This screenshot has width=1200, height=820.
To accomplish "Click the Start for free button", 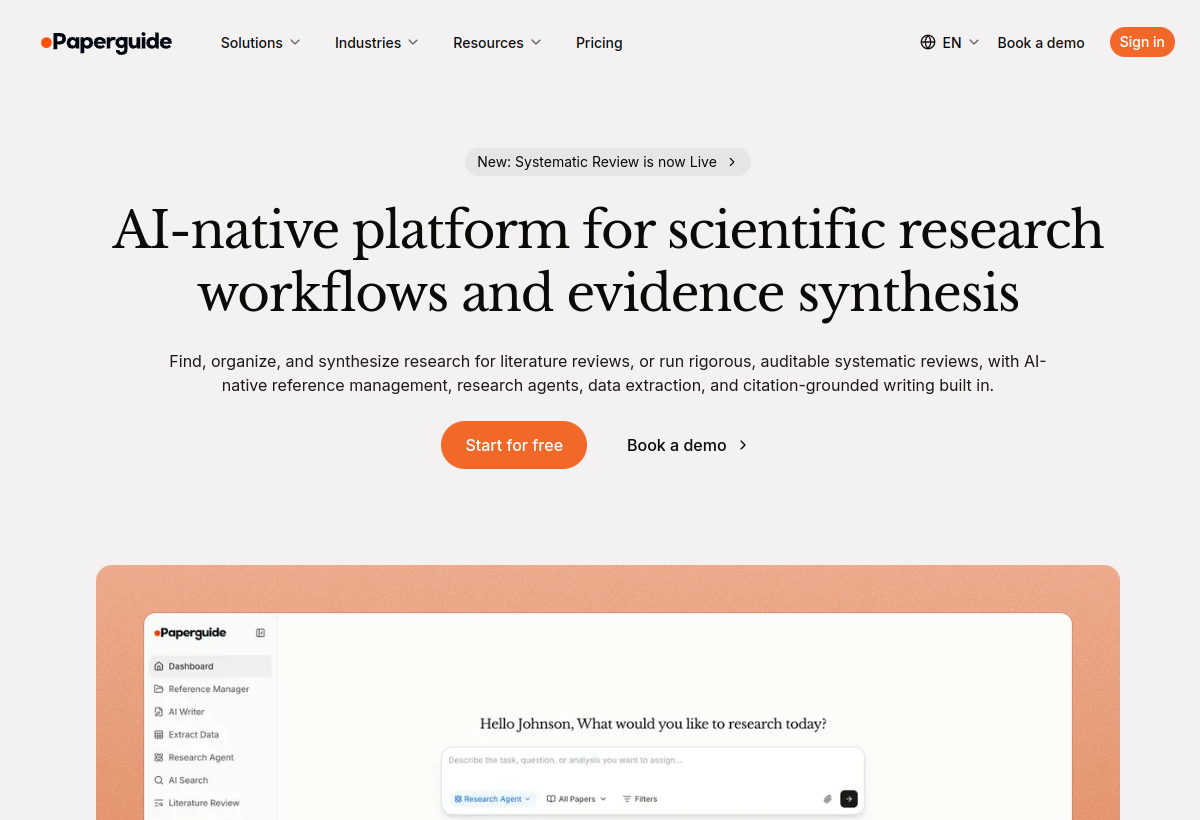I will point(514,445).
